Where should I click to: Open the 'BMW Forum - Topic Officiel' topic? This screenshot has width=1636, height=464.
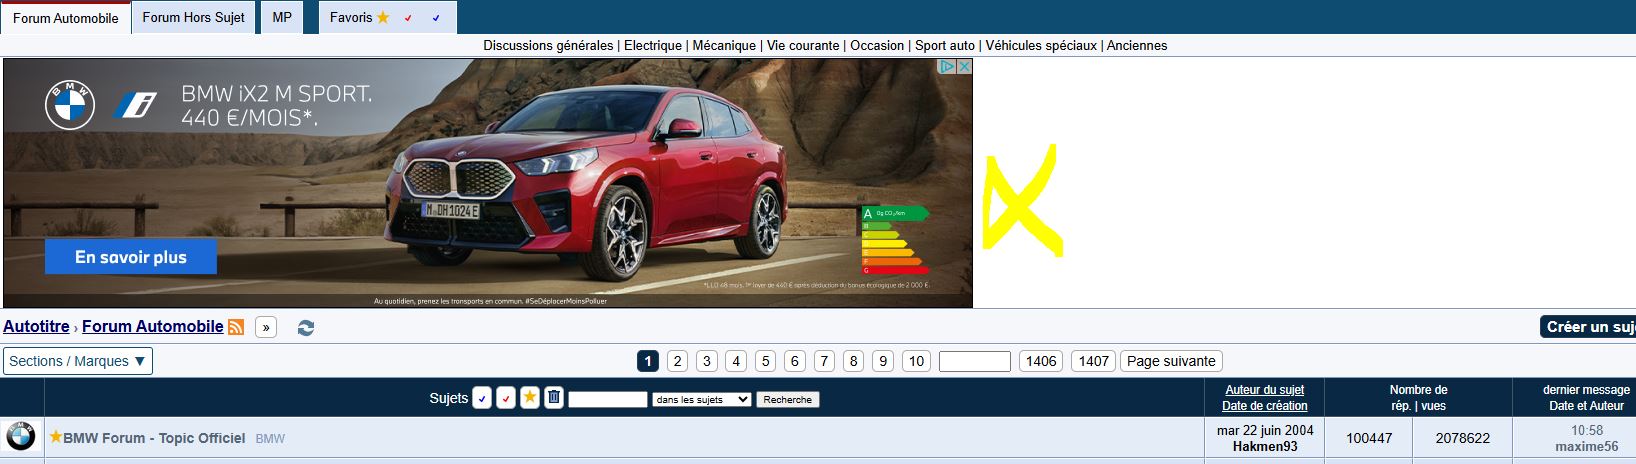tap(154, 438)
